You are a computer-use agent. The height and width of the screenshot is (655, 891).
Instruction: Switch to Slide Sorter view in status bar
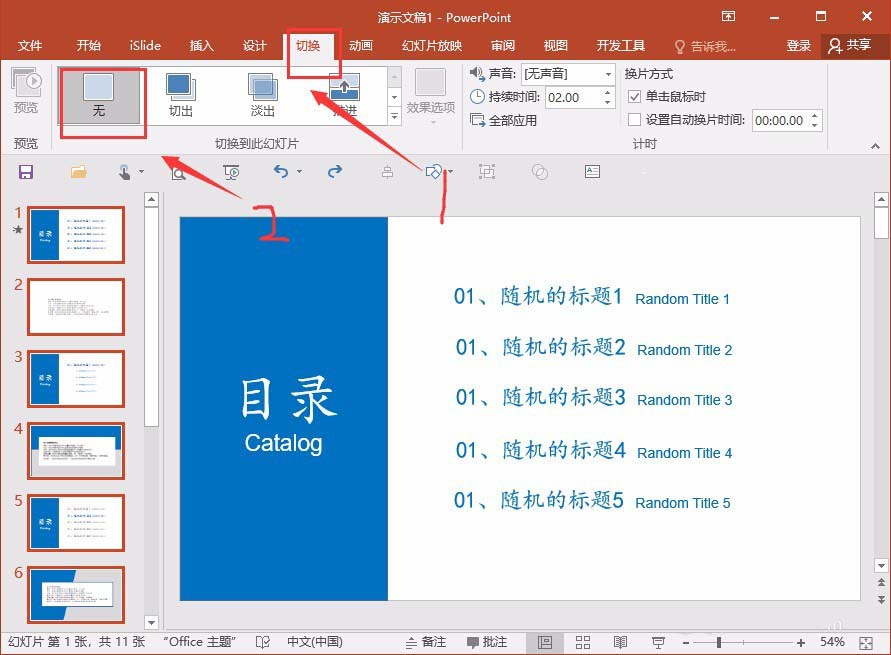click(583, 642)
